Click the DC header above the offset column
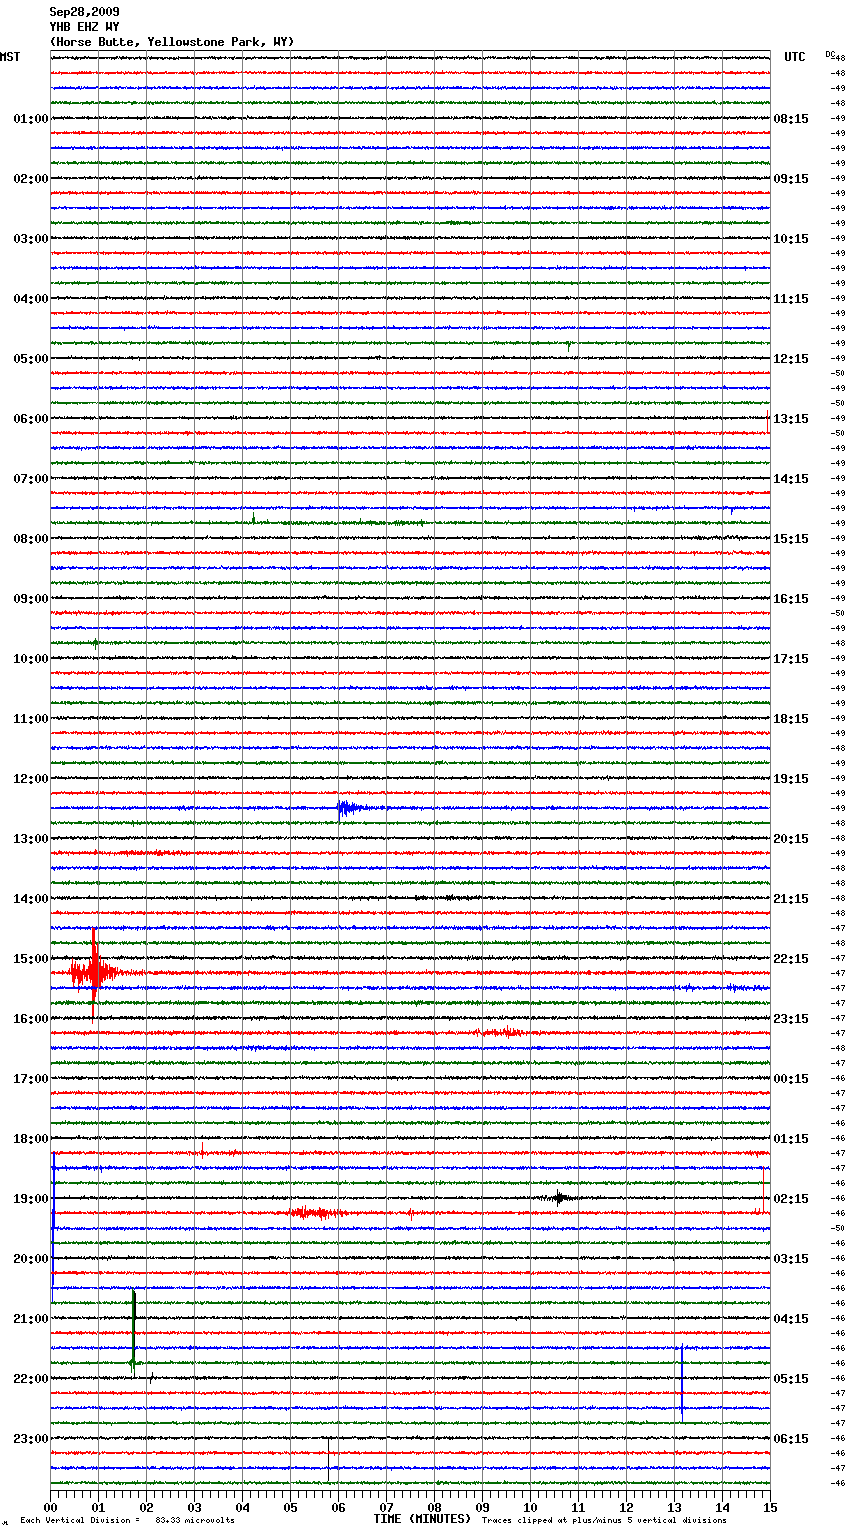This screenshot has width=850, height=1534. tap(830, 54)
